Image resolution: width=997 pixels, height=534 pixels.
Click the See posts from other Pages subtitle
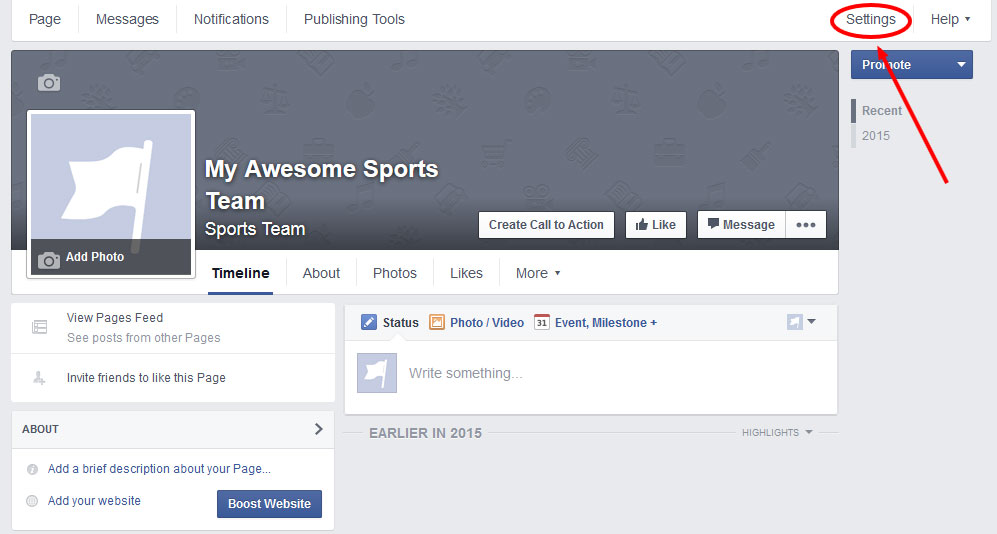[144, 338]
